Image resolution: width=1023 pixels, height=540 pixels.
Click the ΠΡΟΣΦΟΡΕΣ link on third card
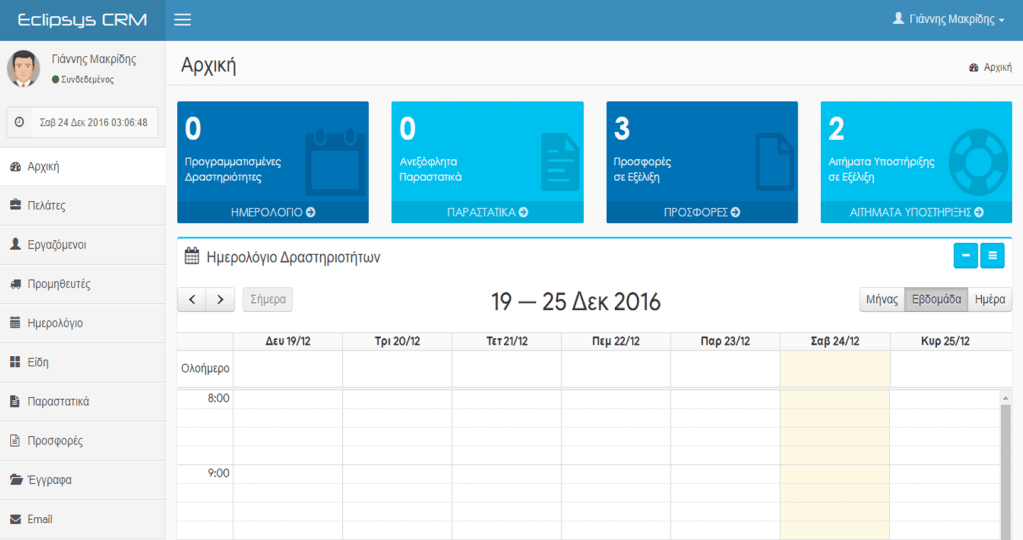[702, 212]
